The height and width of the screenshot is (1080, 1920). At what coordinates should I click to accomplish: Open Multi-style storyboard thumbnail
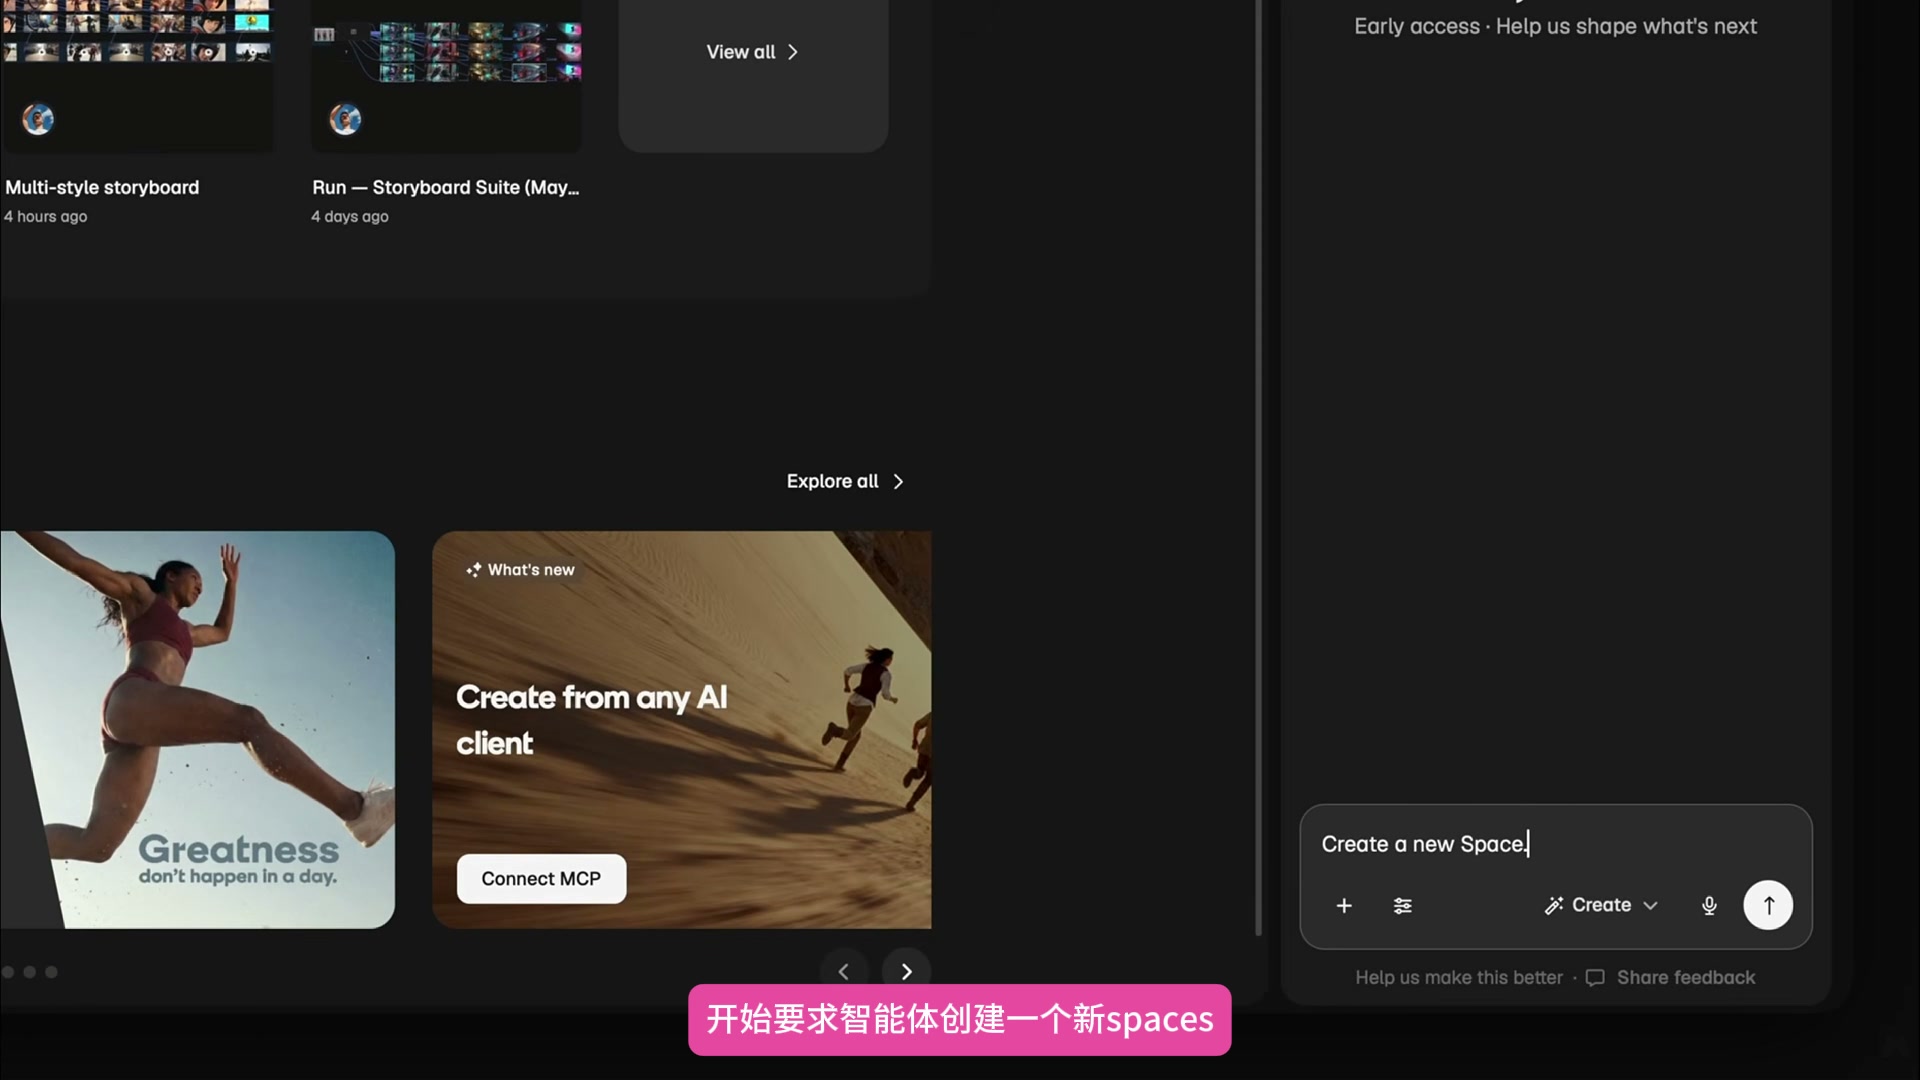pos(137,76)
